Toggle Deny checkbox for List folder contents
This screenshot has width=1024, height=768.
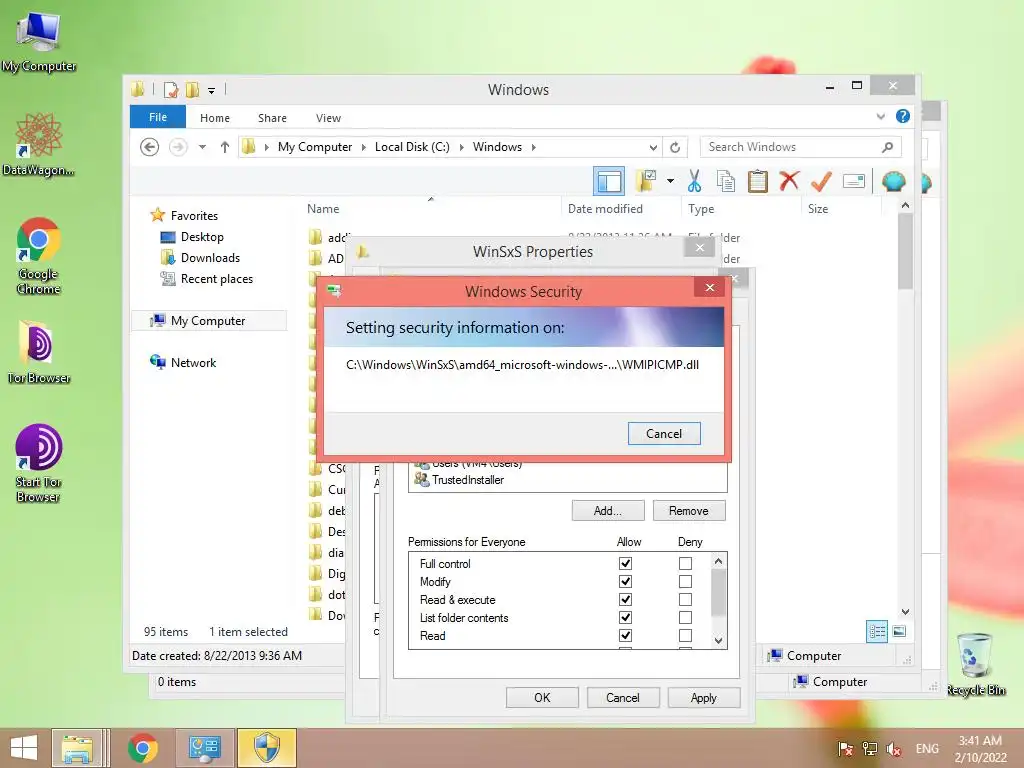(x=685, y=617)
